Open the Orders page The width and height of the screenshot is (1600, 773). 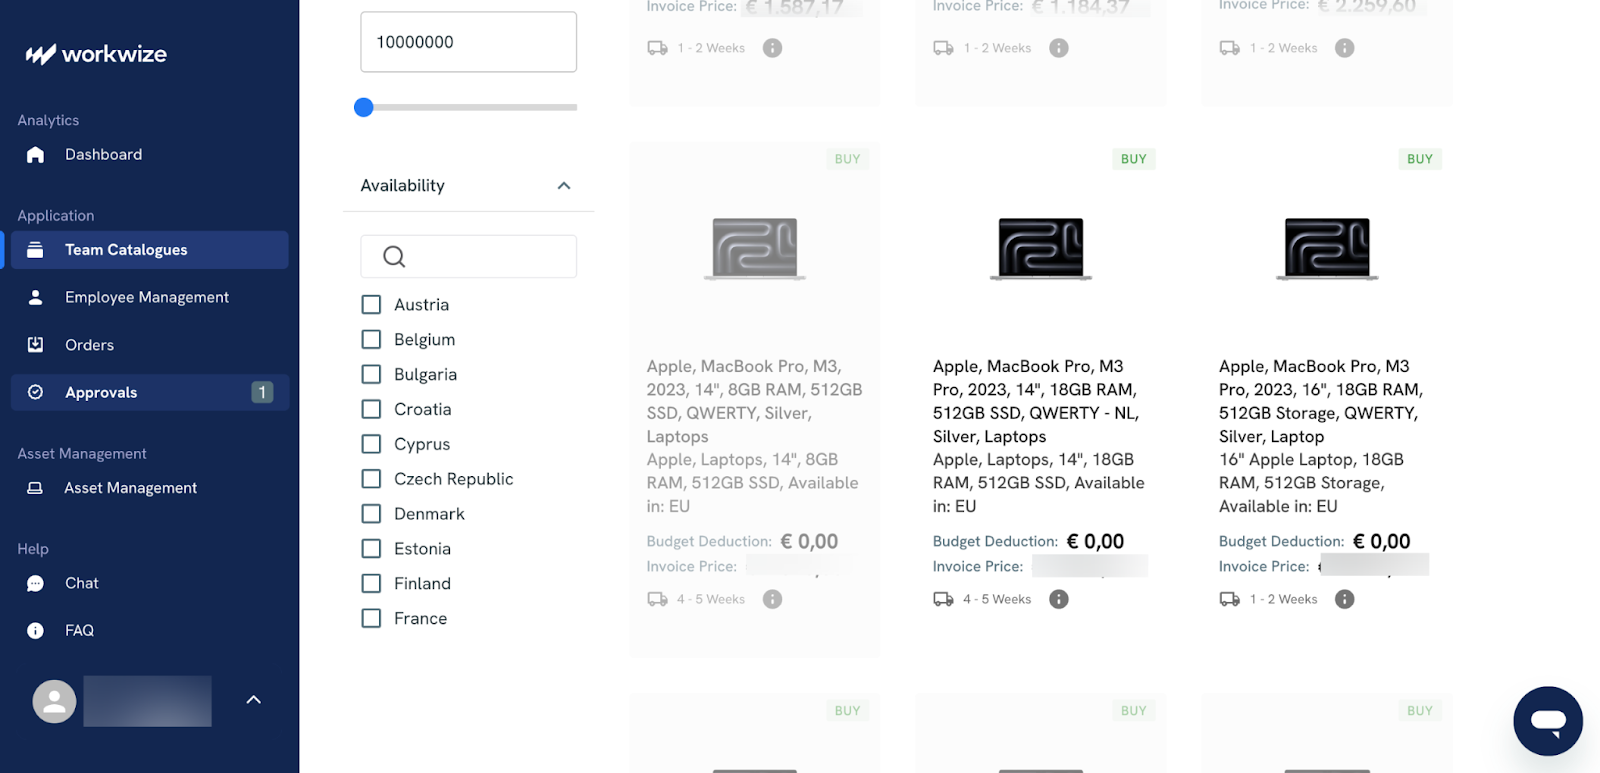[x=89, y=345]
